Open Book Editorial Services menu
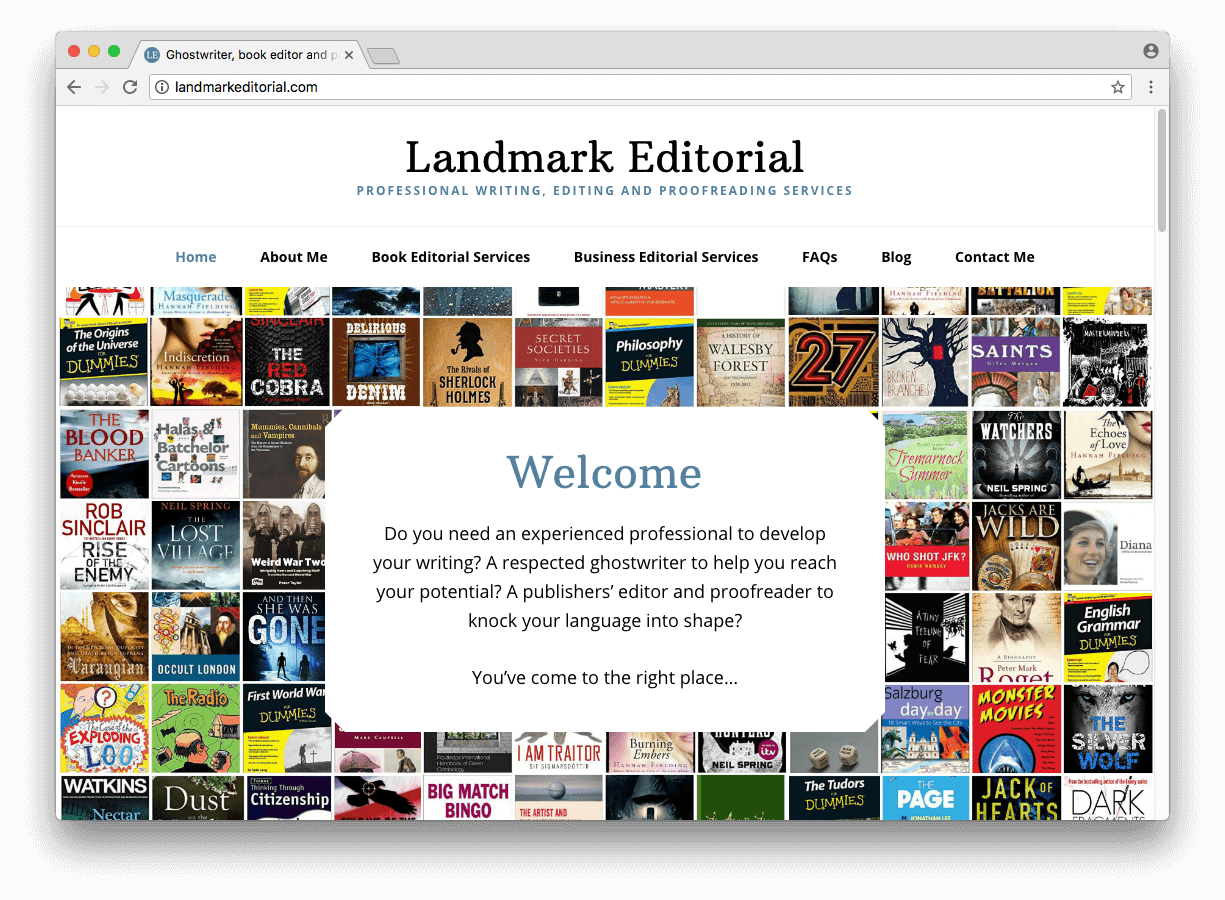The height and width of the screenshot is (900, 1225). (451, 257)
